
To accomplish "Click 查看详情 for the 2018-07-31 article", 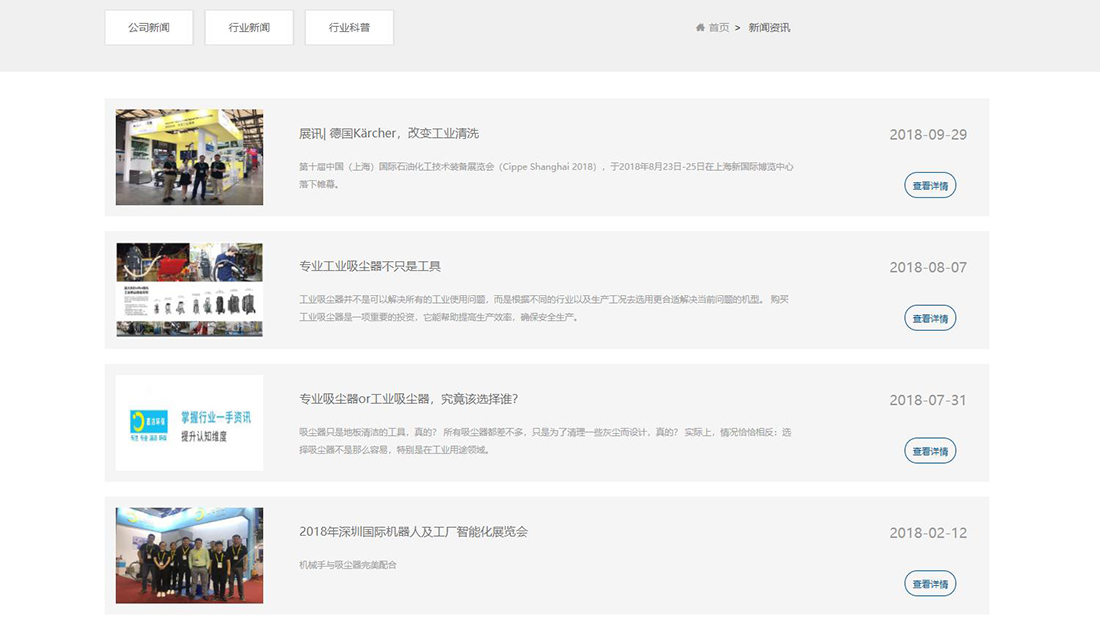I will 930,450.
